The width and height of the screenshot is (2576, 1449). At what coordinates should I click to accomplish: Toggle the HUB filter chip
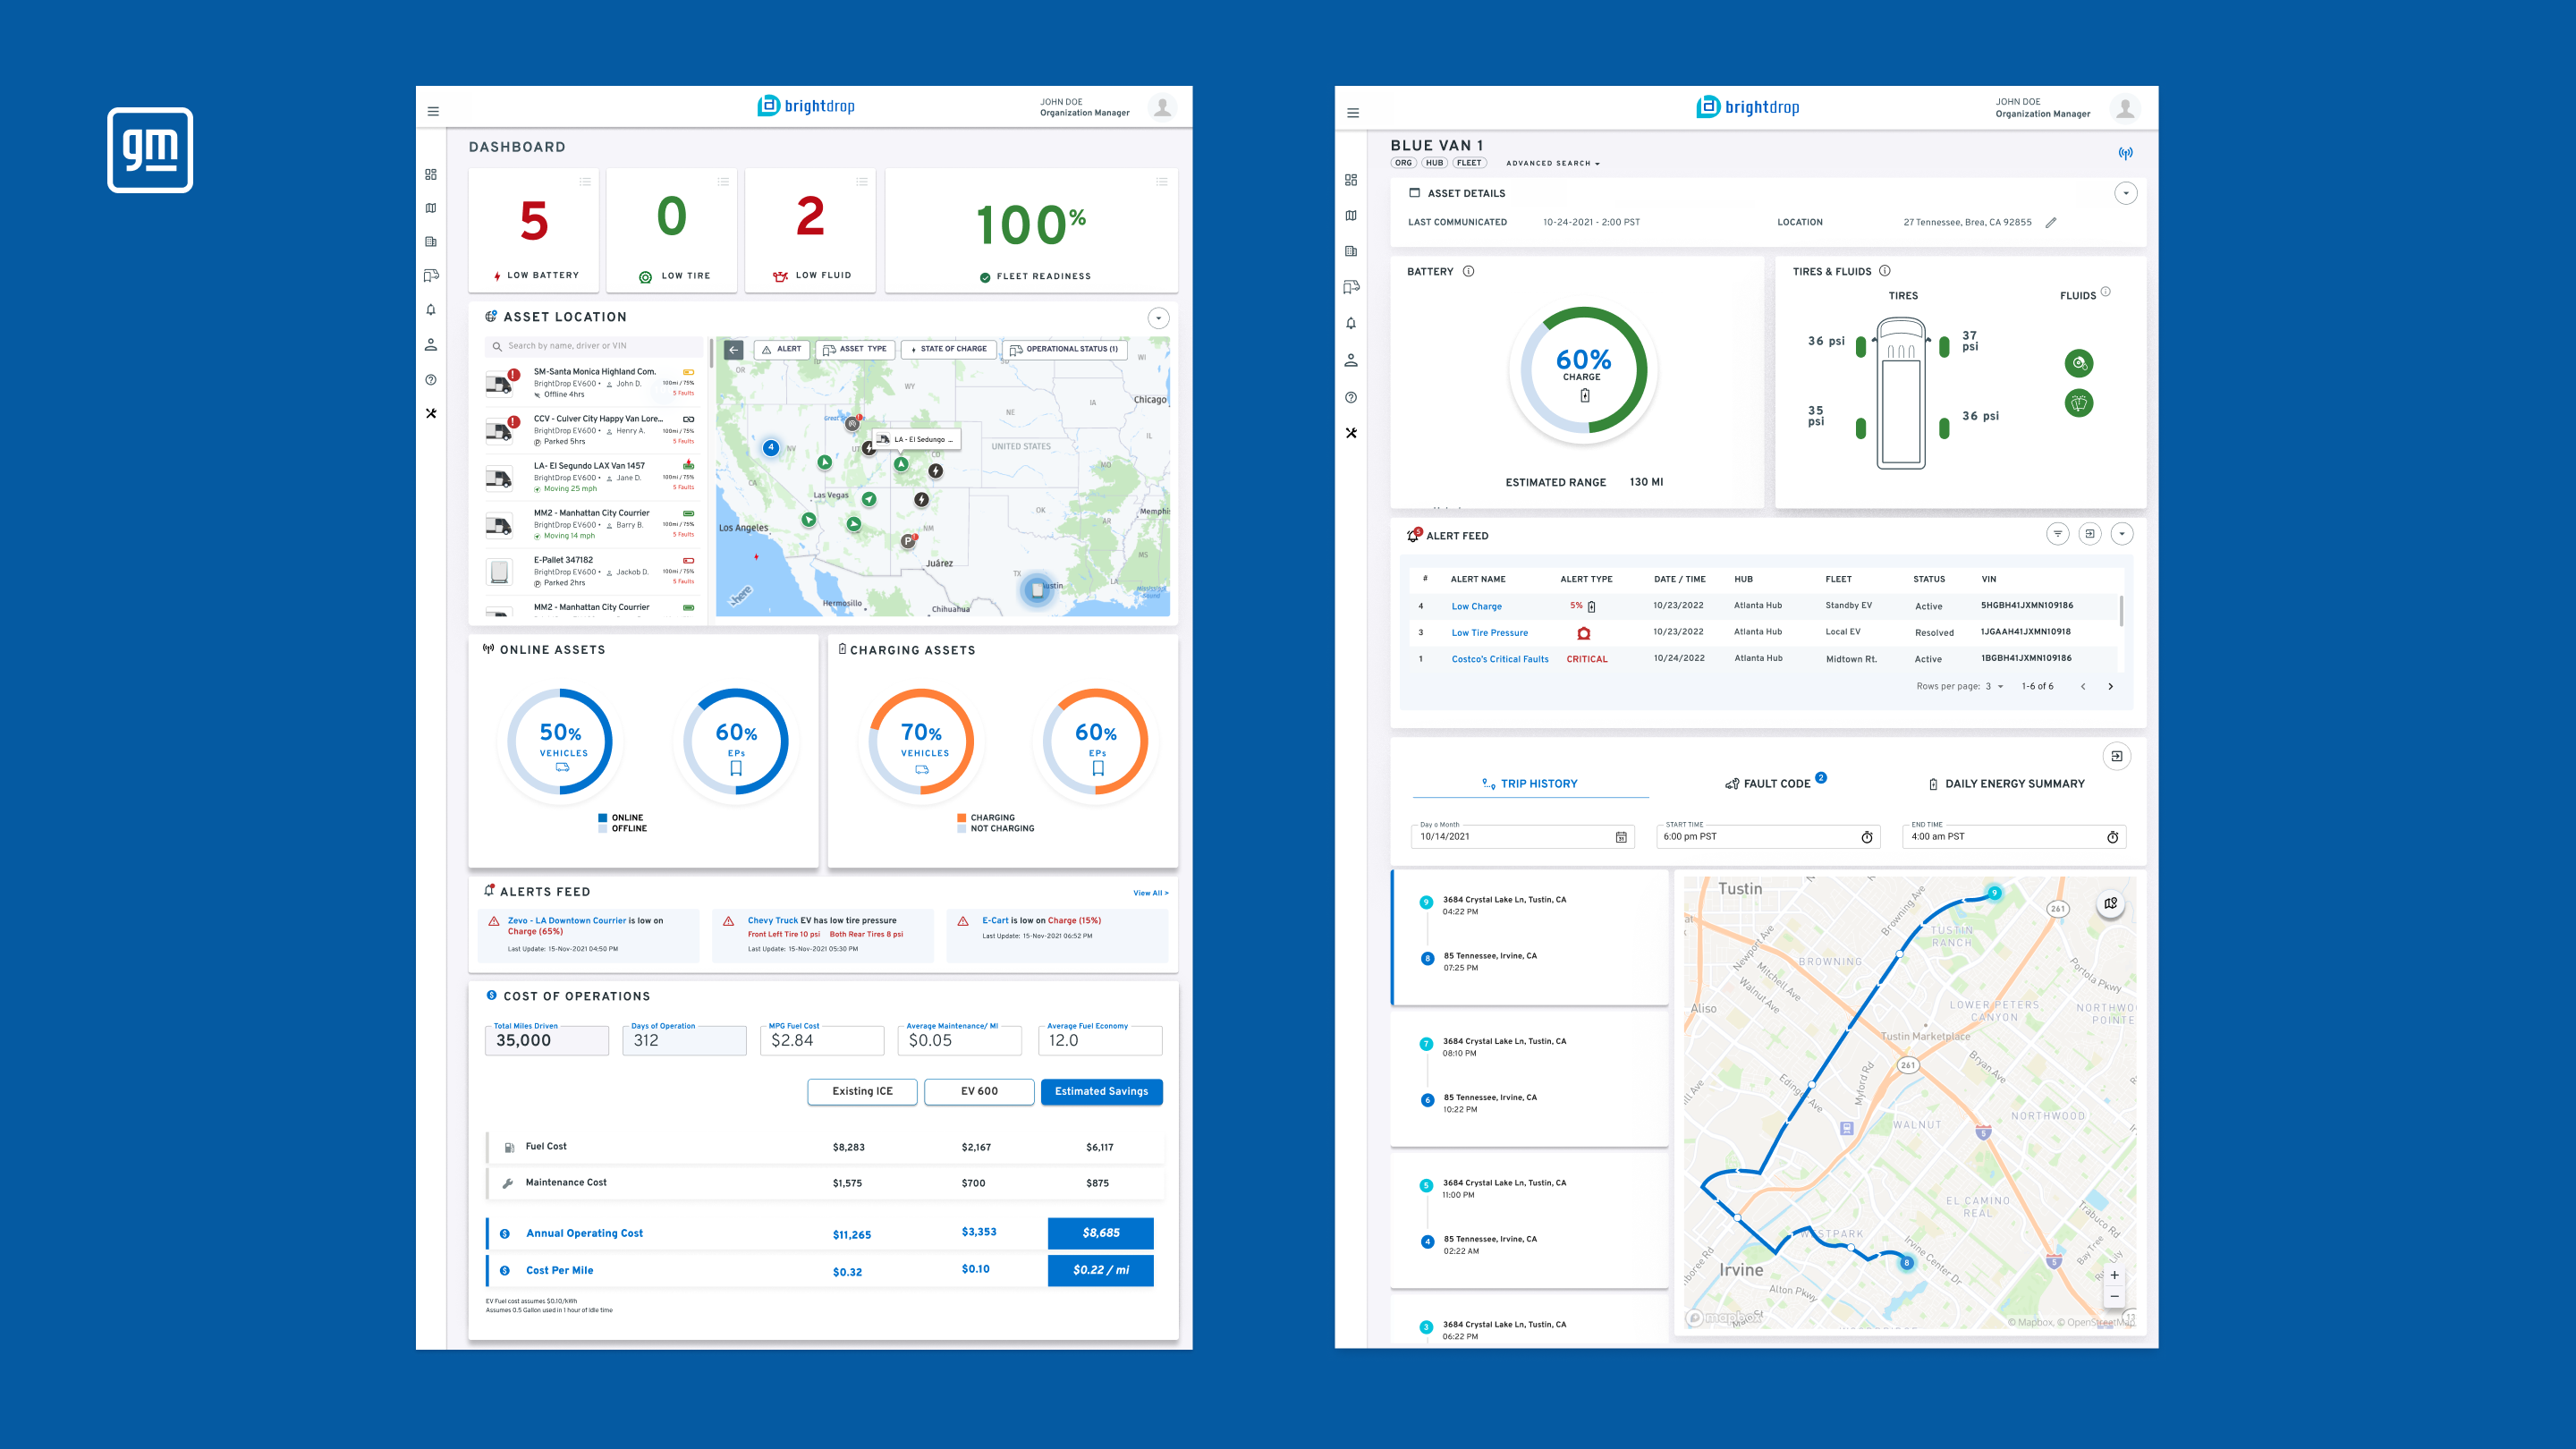click(x=1434, y=163)
